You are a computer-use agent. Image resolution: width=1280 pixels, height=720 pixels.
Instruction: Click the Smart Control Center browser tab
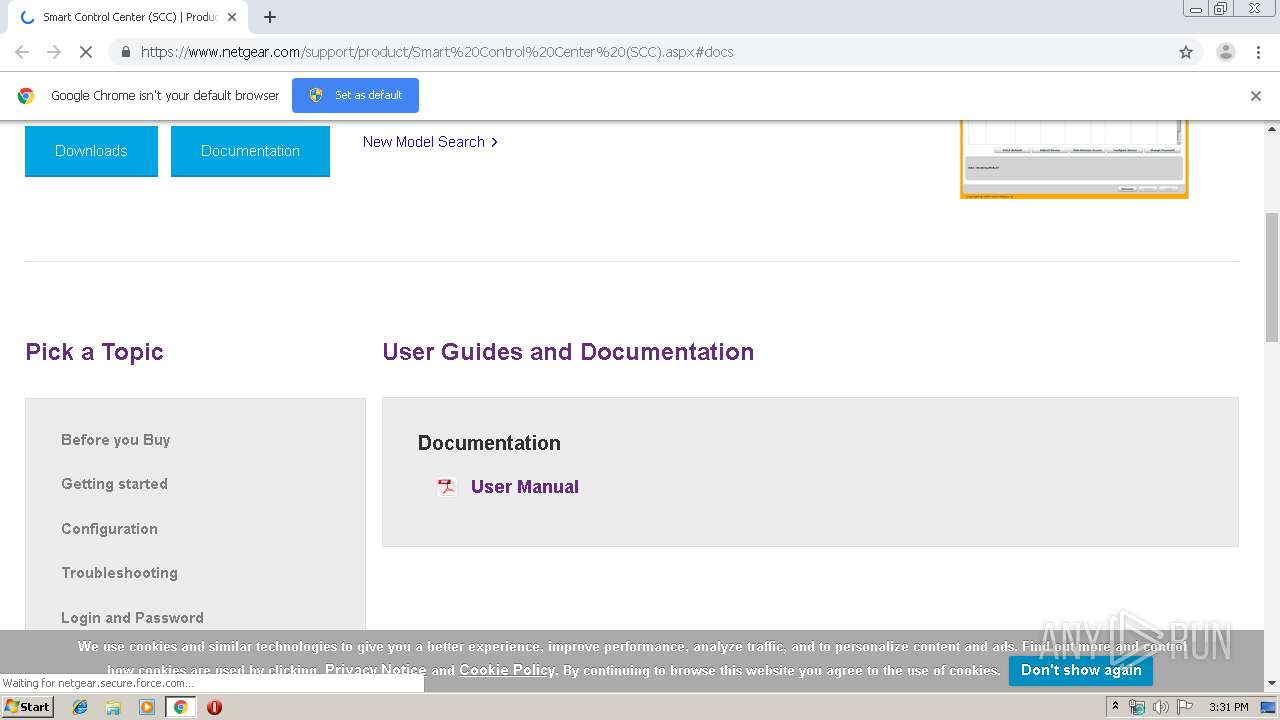pyautogui.click(x=126, y=17)
